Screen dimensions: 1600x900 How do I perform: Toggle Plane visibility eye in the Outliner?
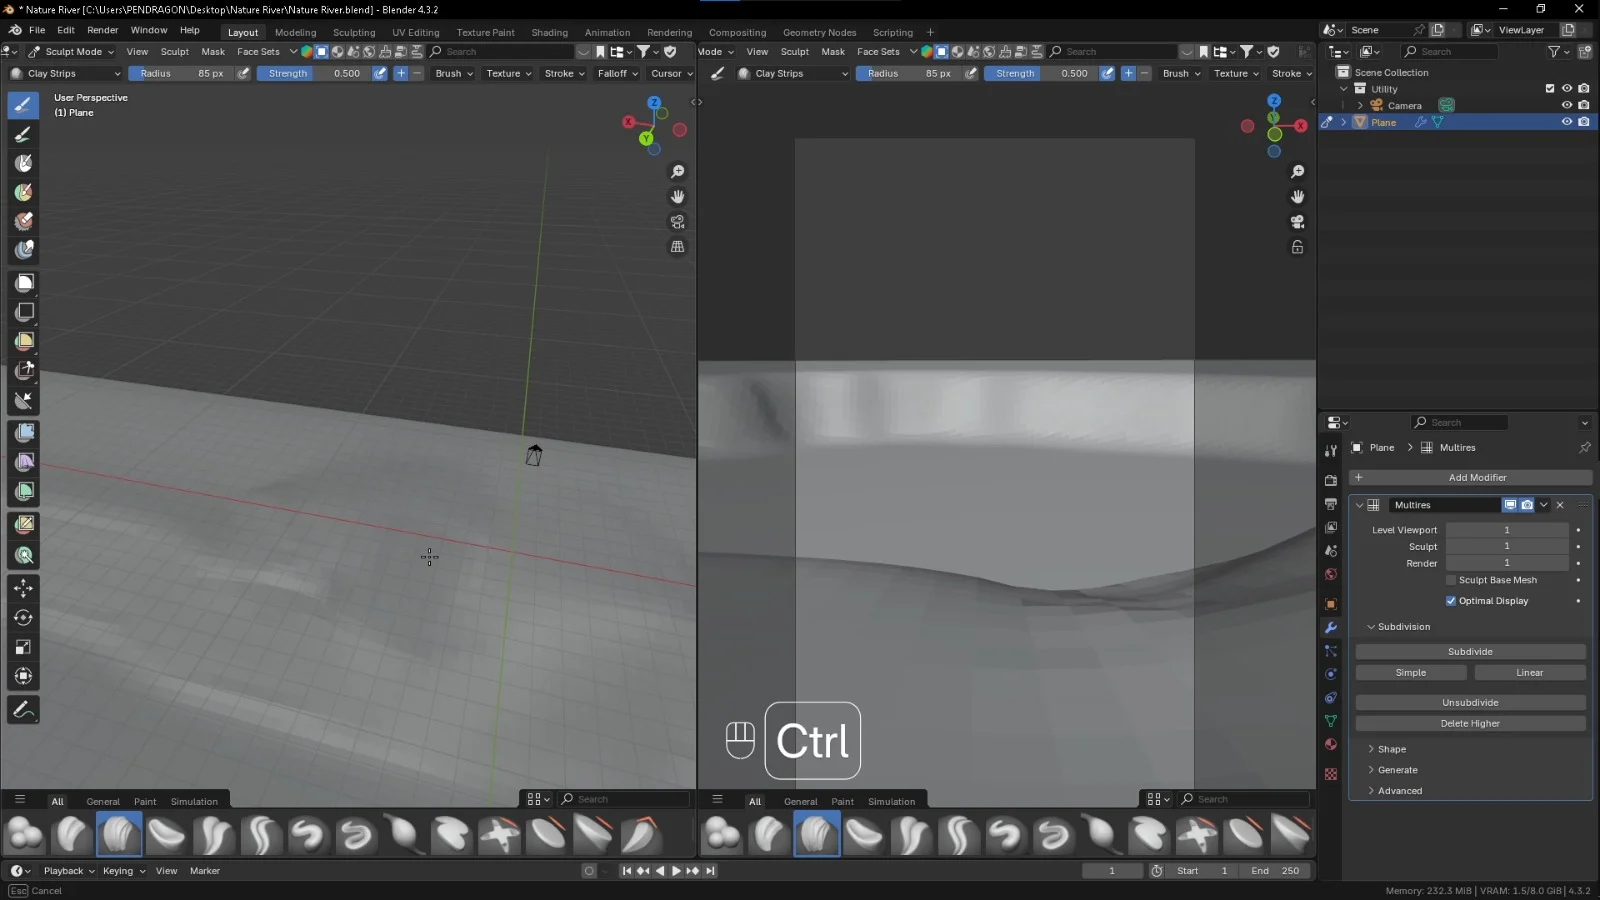pos(1567,121)
